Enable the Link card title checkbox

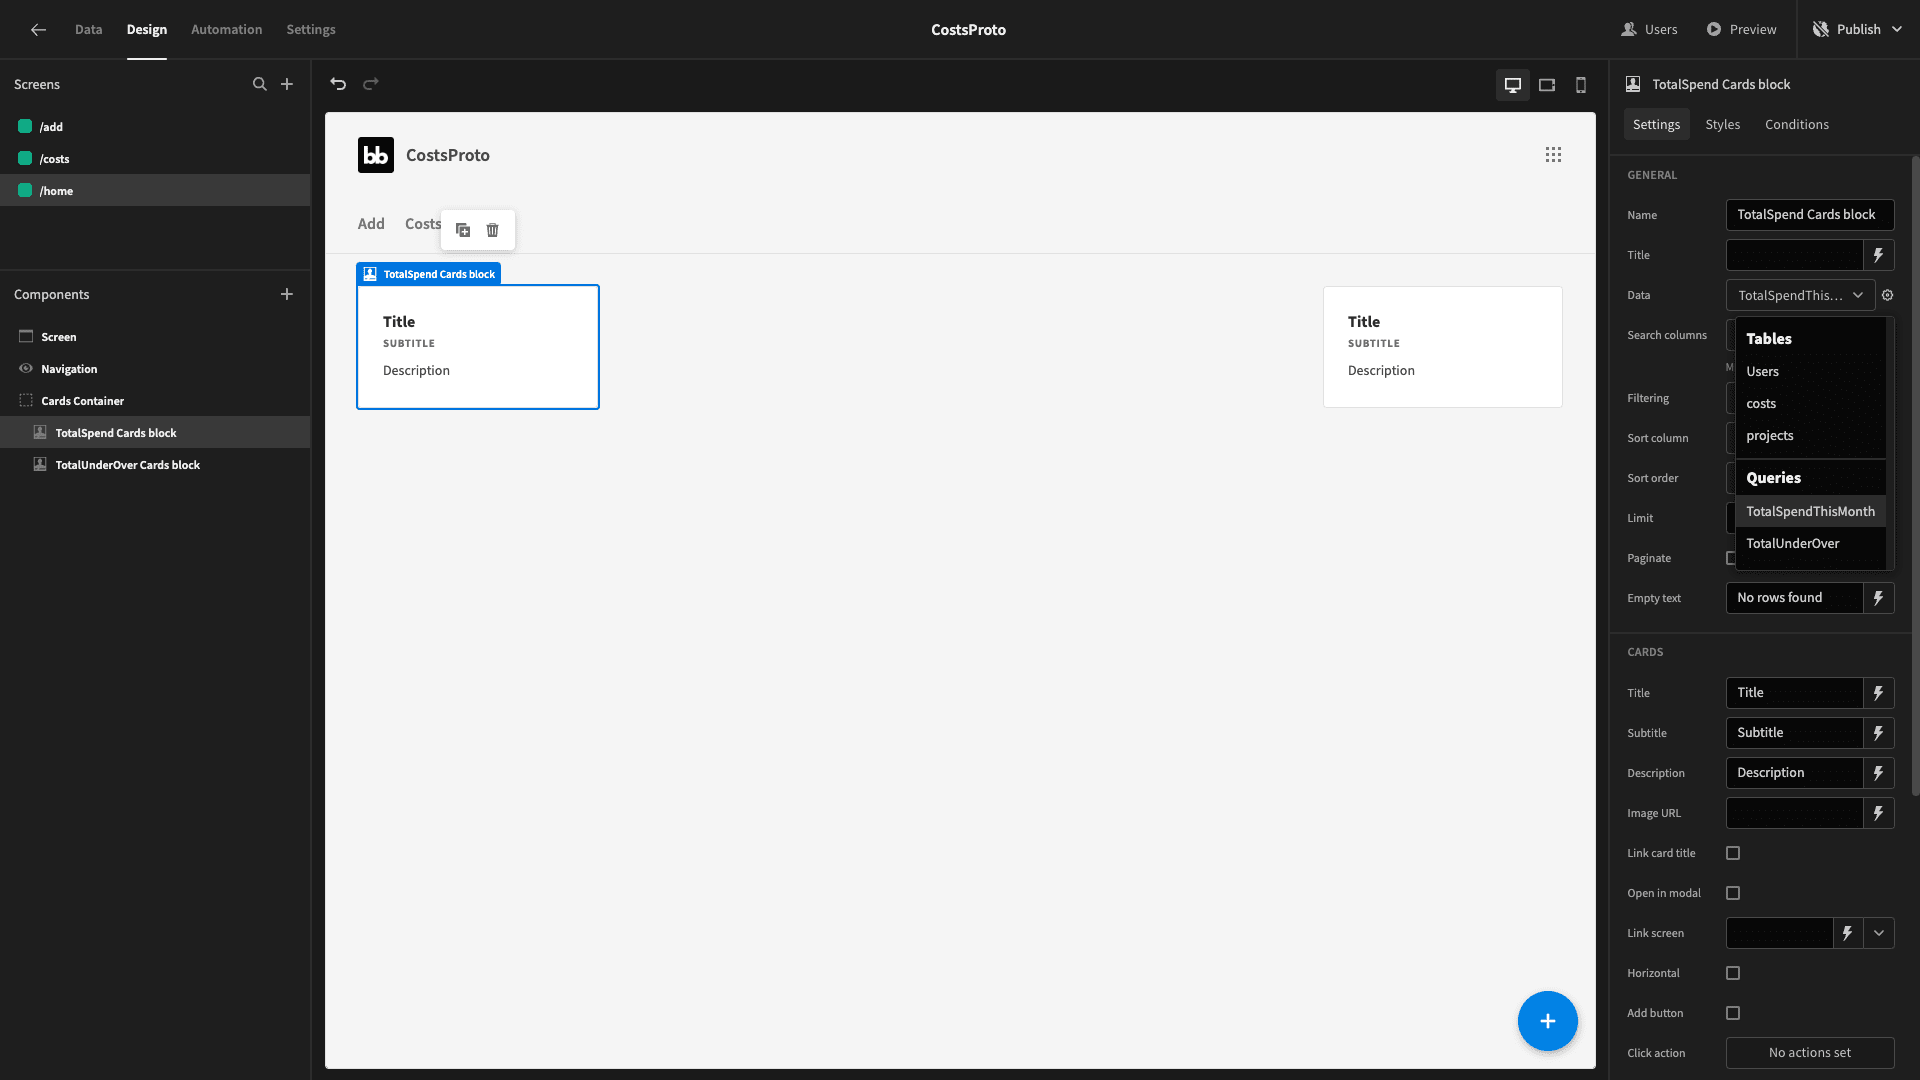(1733, 853)
